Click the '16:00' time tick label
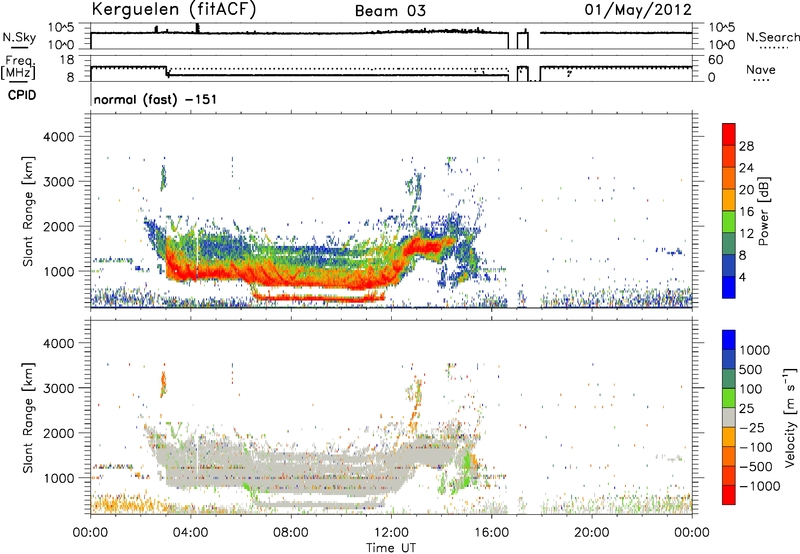The width and height of the screenshot is (800, 554). (x=491, y=533)
